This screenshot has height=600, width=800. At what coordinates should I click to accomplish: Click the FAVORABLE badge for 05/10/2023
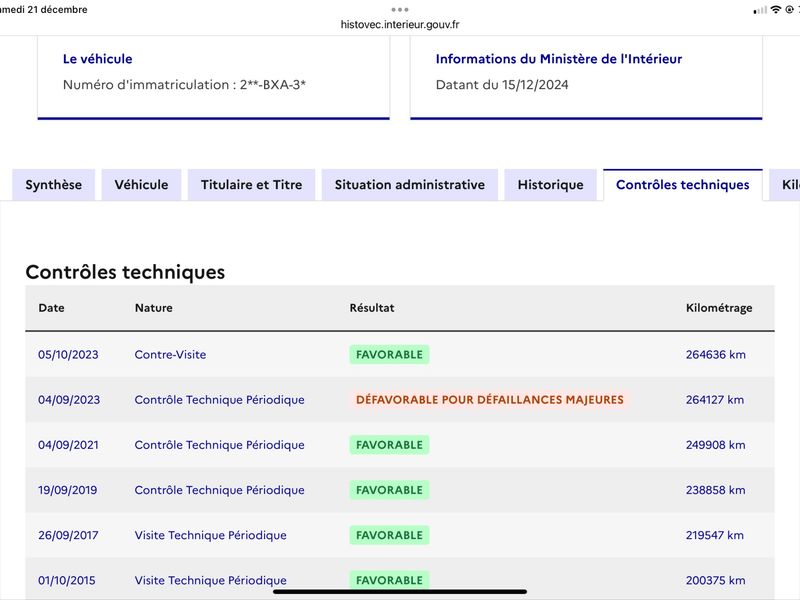click(389, 355)
